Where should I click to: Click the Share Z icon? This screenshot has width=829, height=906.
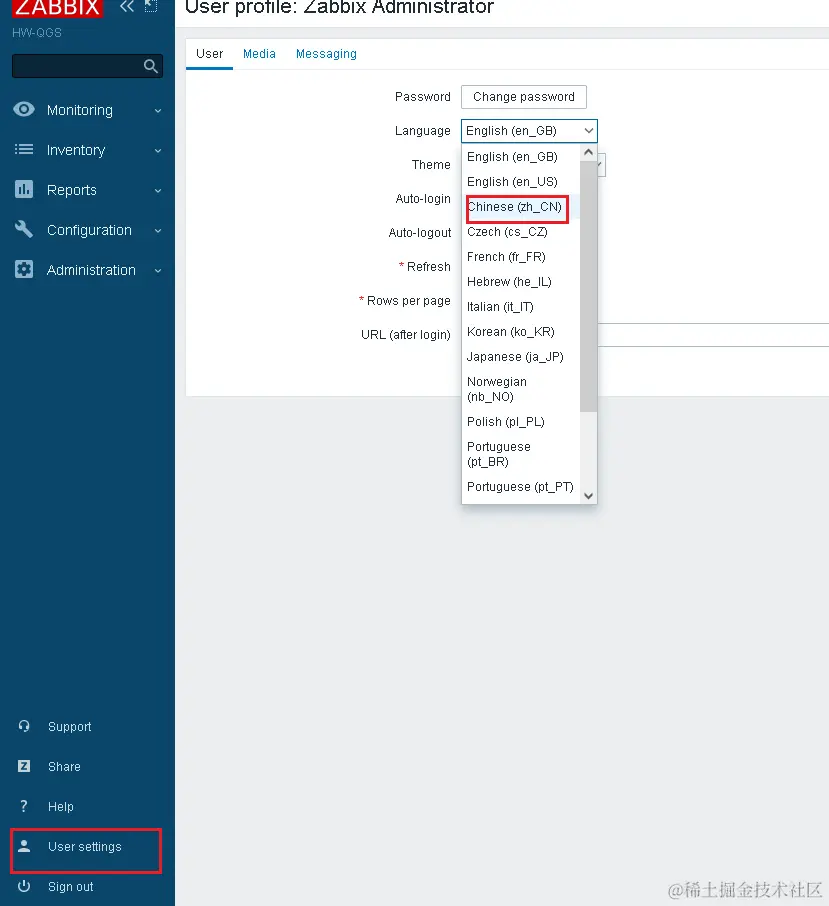(x=24, y=766)
